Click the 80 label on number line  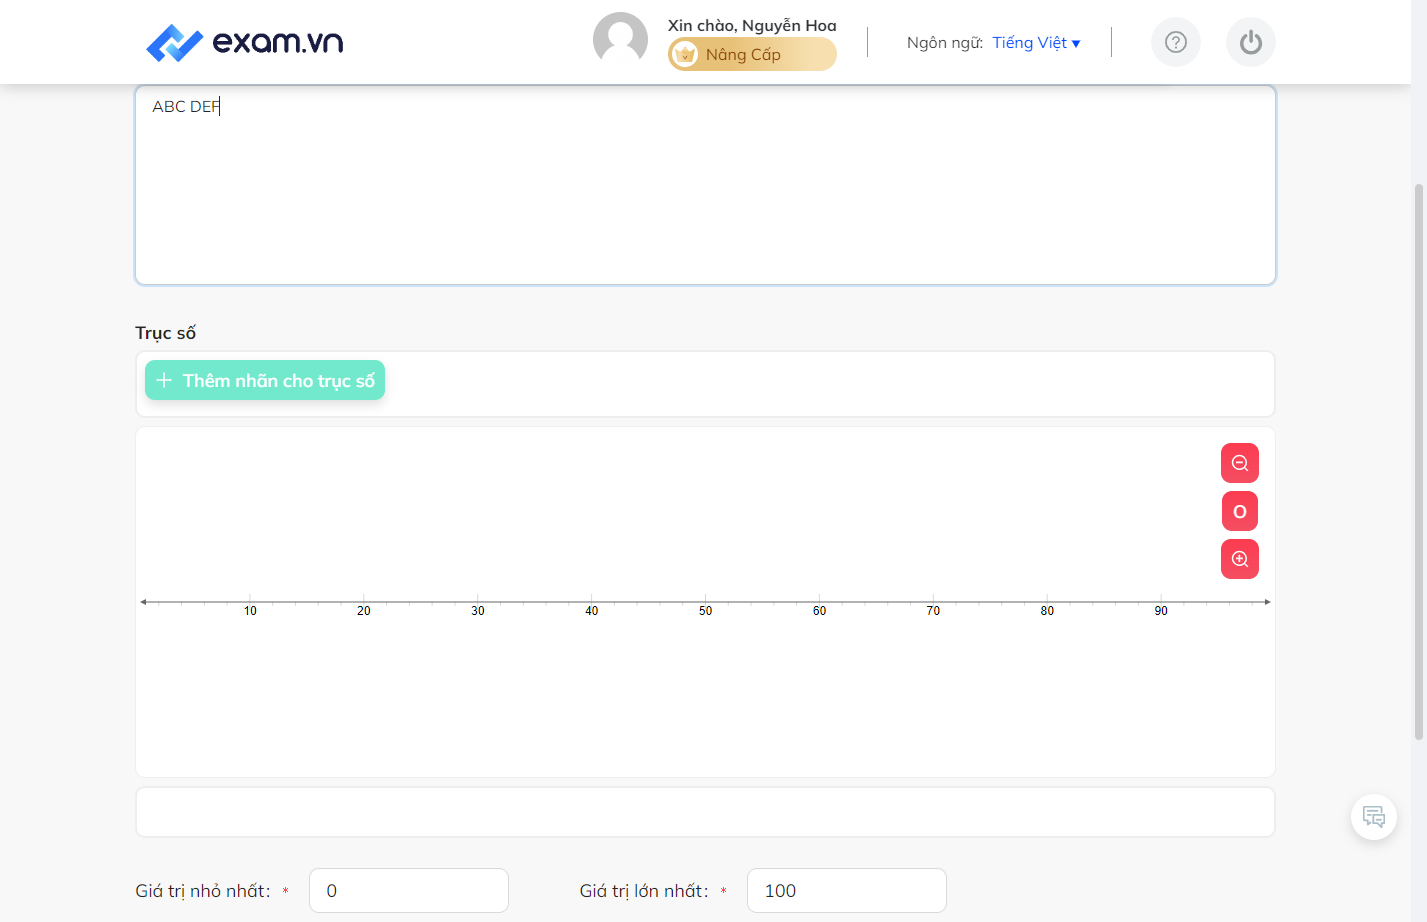[1047, 611]
